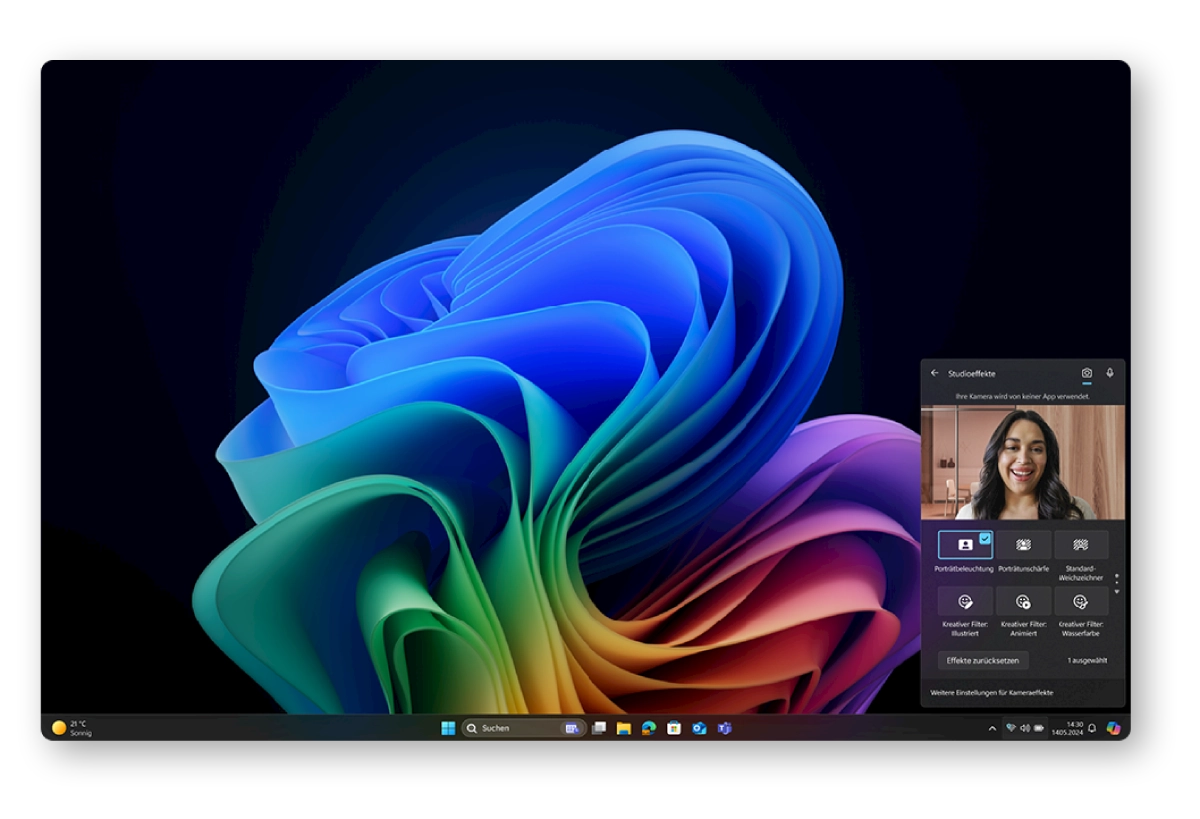1200x819 pixels.
Task: Open the Windows Start menu
Action: (x=448, y=728)
